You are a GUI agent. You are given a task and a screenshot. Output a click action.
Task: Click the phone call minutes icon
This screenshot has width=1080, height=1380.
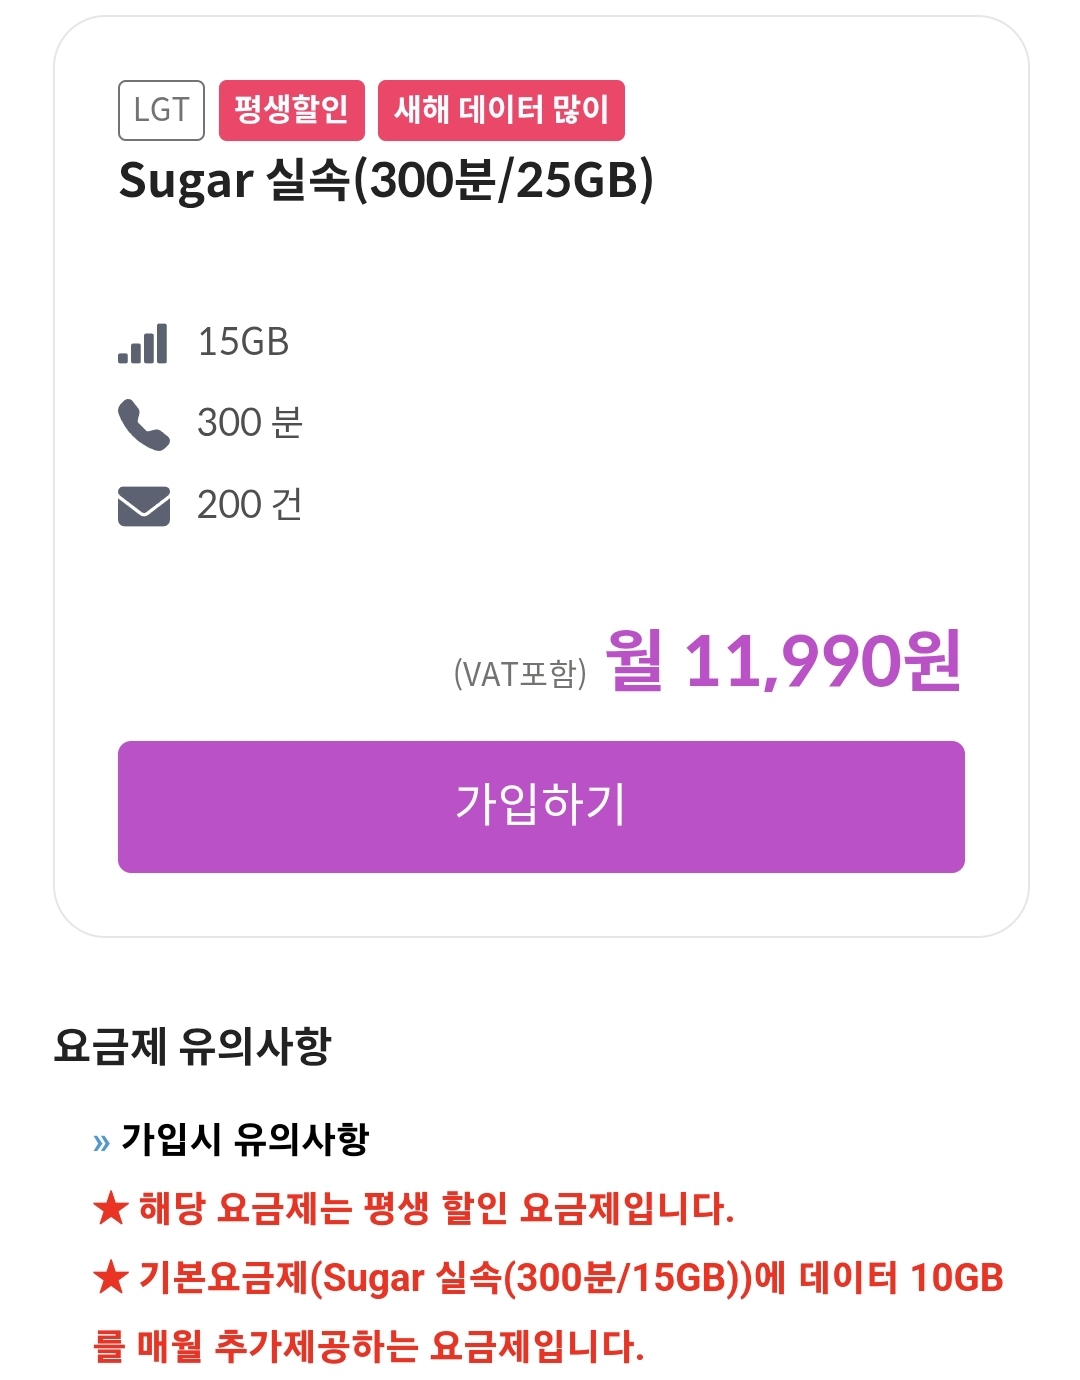[143, 424]
